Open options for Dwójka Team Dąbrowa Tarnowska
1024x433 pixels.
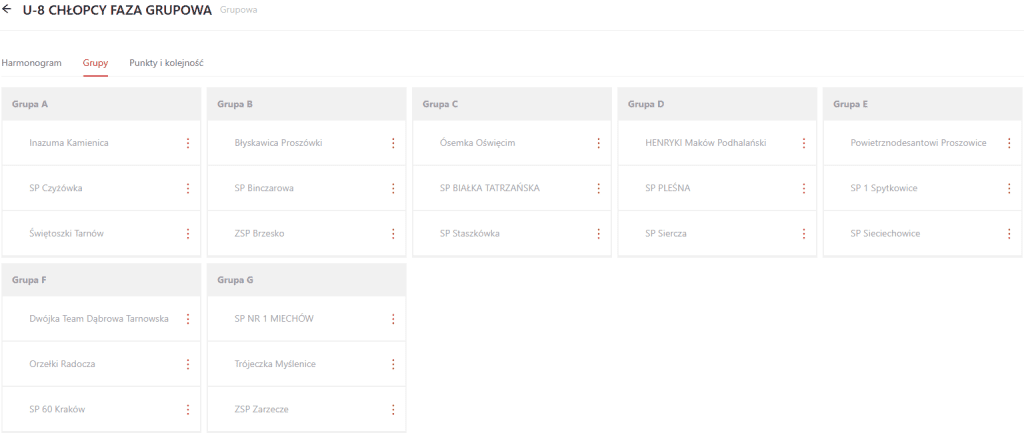tap(187, 319)
